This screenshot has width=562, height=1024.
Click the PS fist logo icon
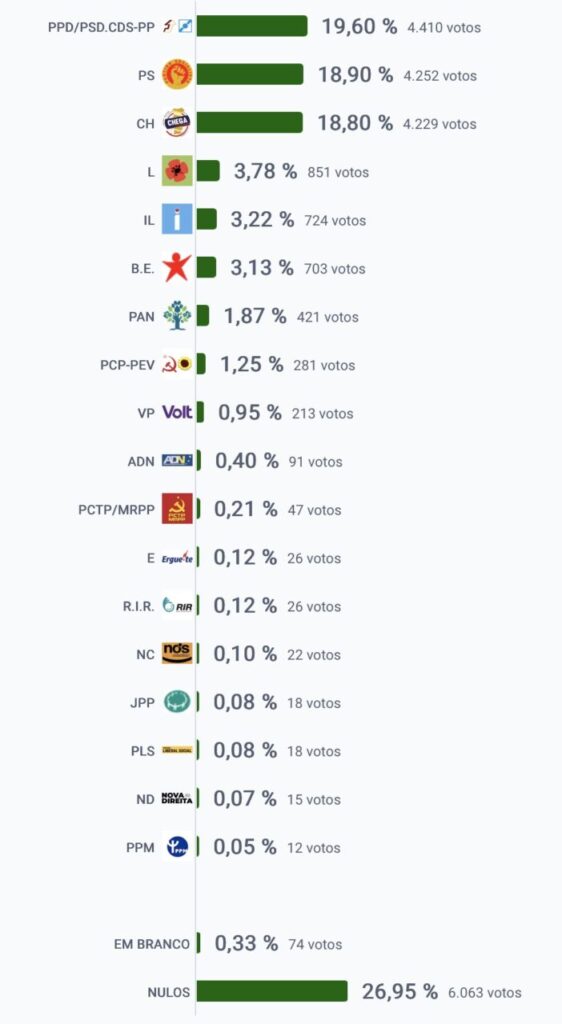click(x=177, y=74)
